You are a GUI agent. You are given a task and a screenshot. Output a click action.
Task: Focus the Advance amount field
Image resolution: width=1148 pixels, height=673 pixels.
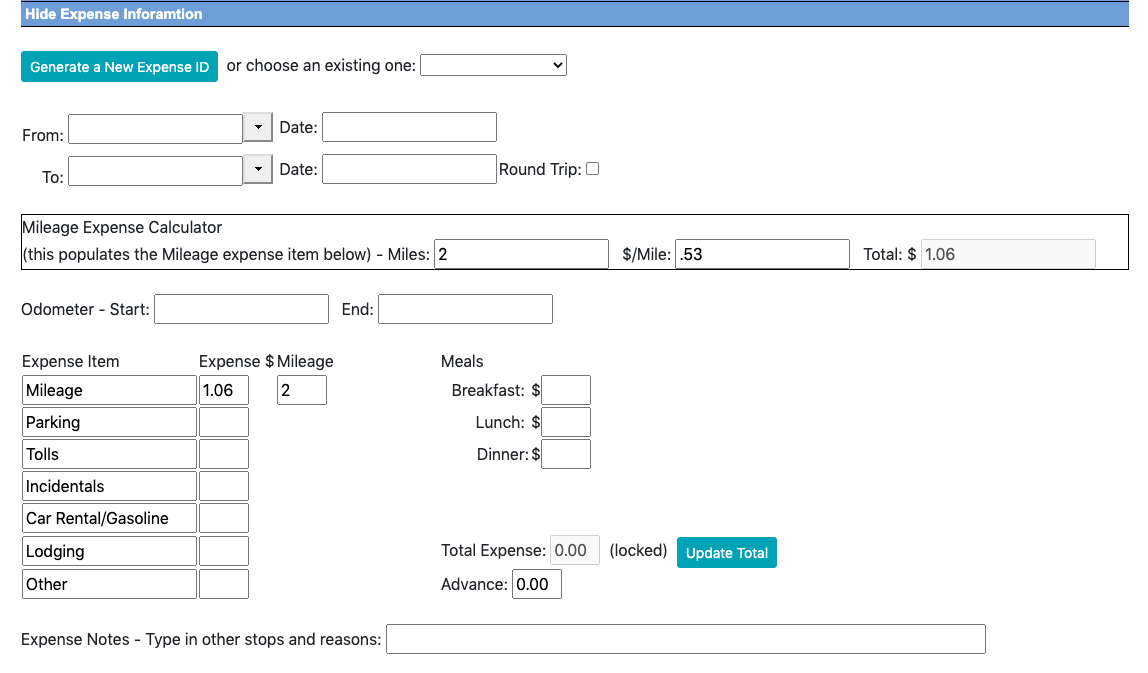(536, 584)
